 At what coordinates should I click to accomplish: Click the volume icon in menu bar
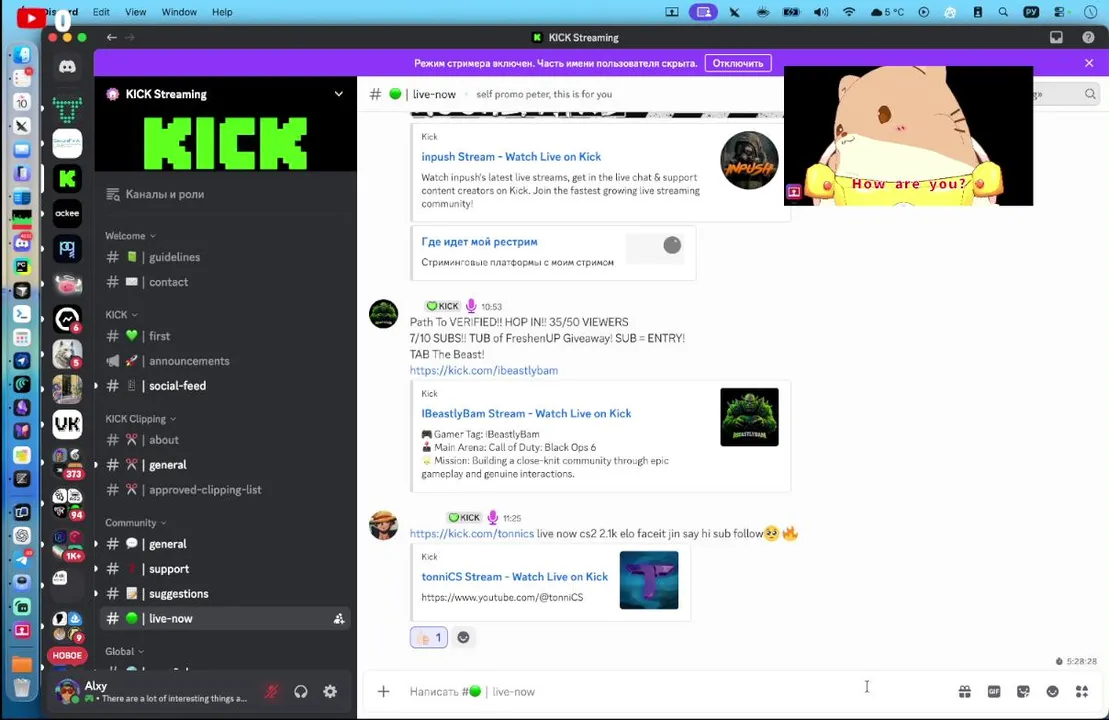click(820, 12)
